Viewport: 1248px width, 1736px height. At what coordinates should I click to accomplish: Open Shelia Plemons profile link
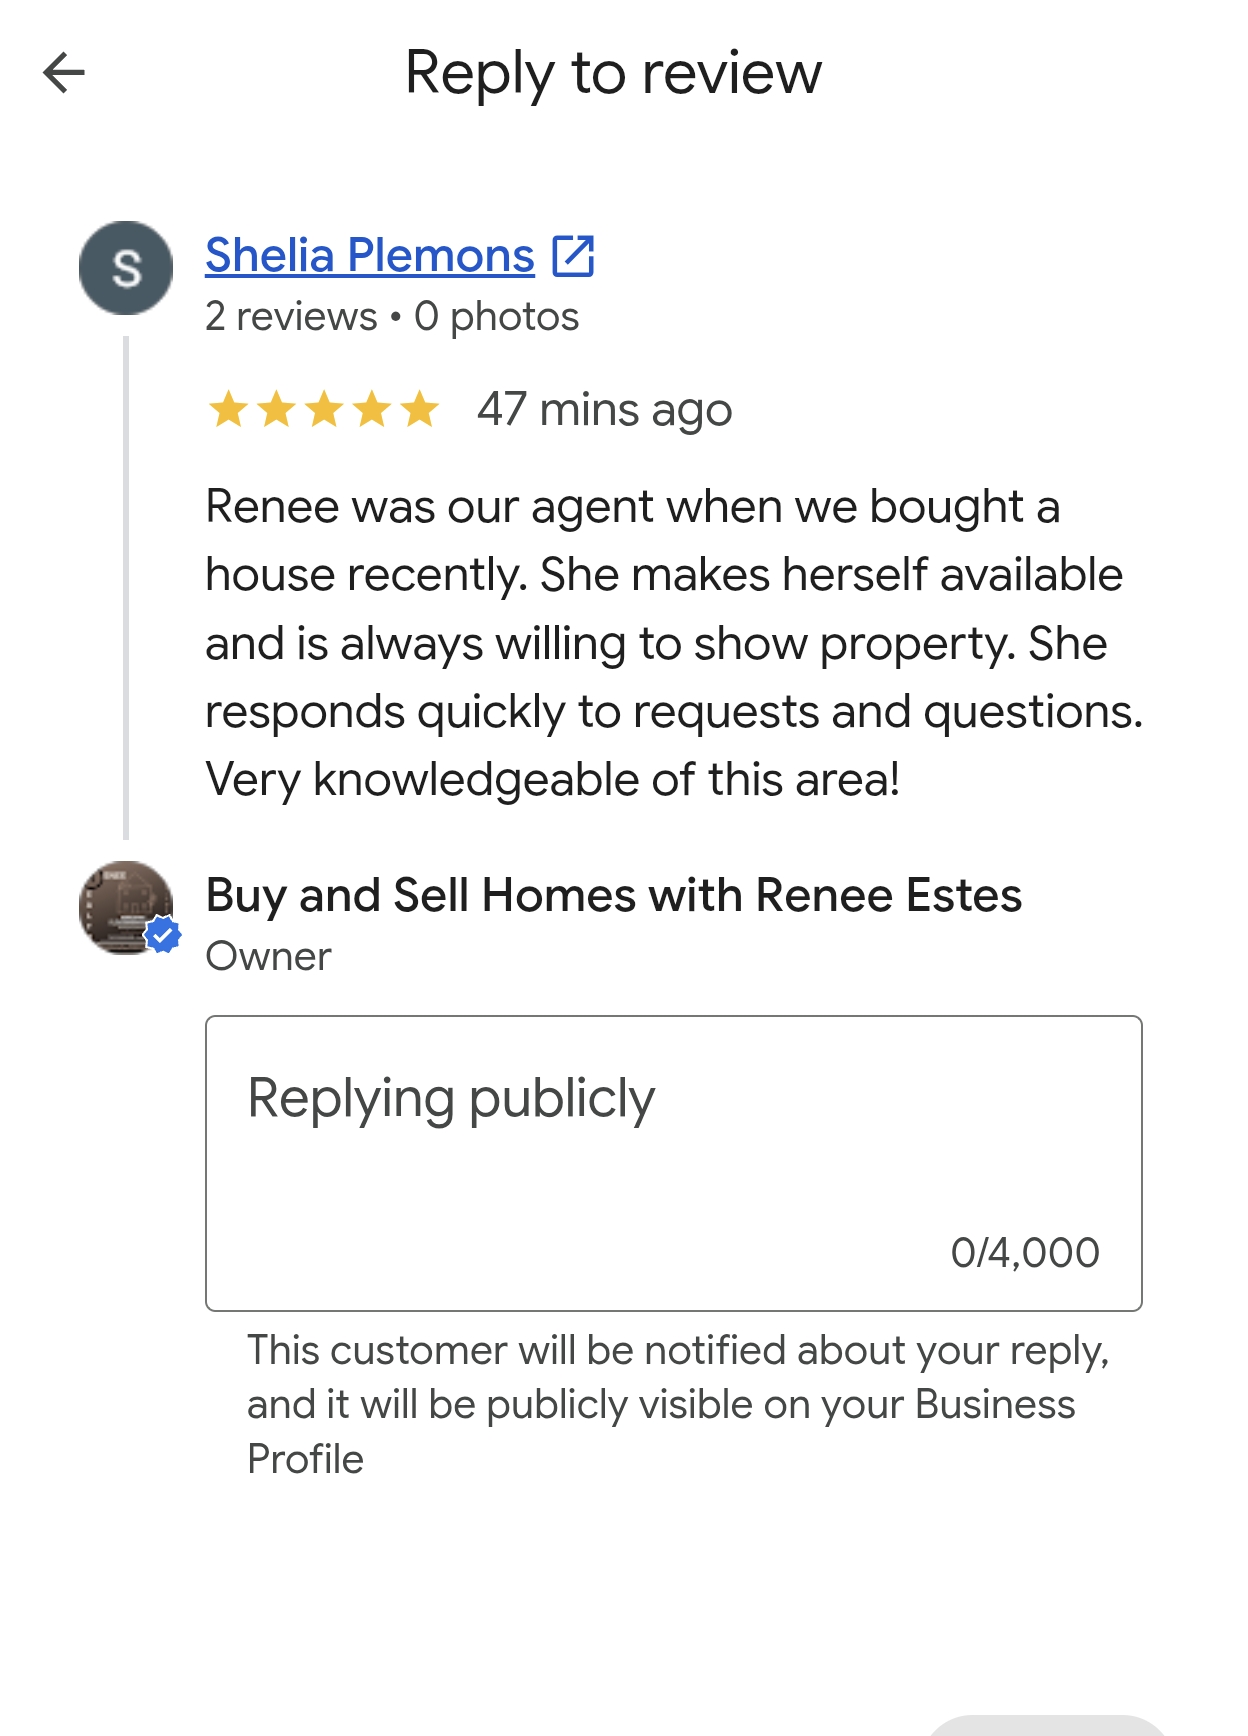[x=370, y=255]
